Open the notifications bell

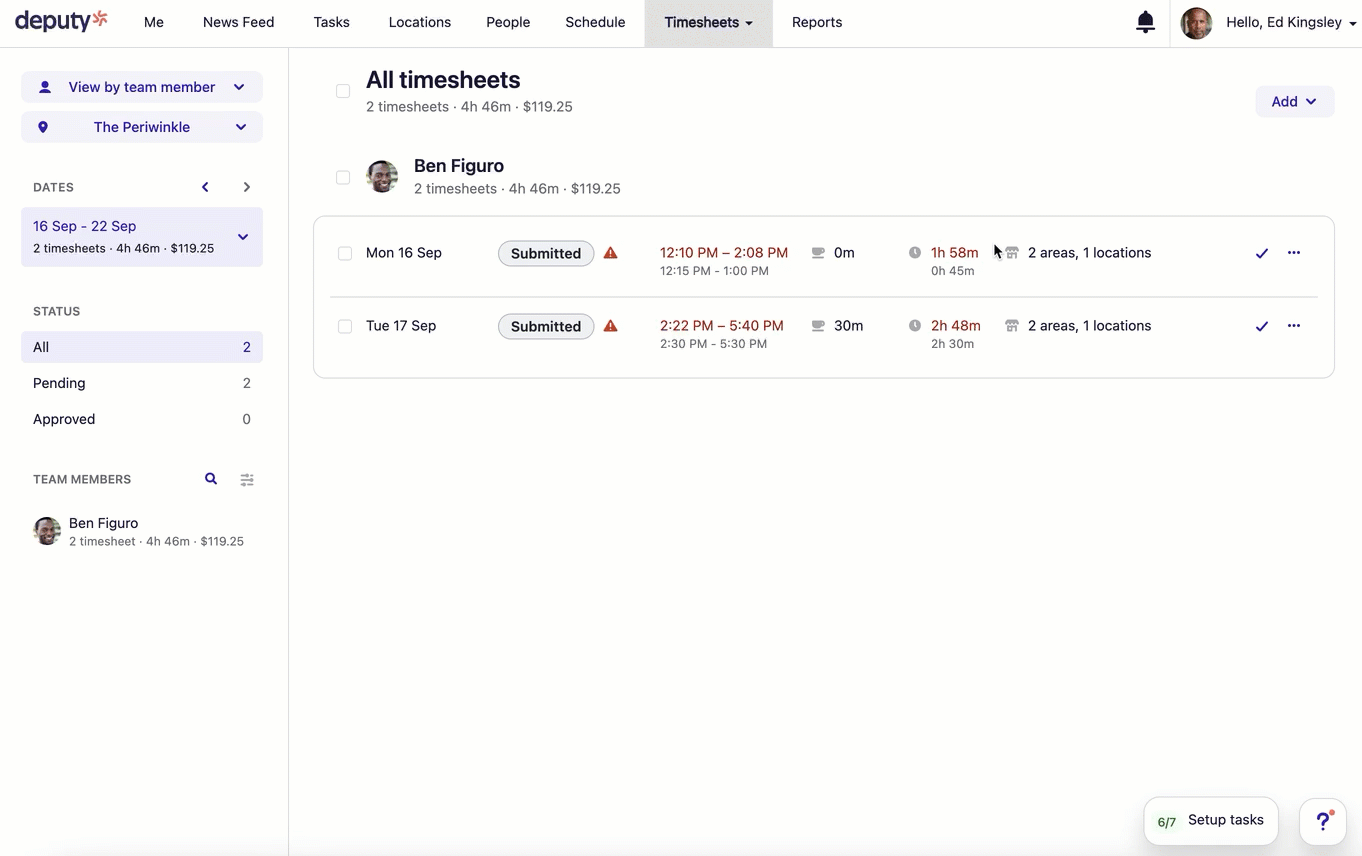coord(1146,22)
